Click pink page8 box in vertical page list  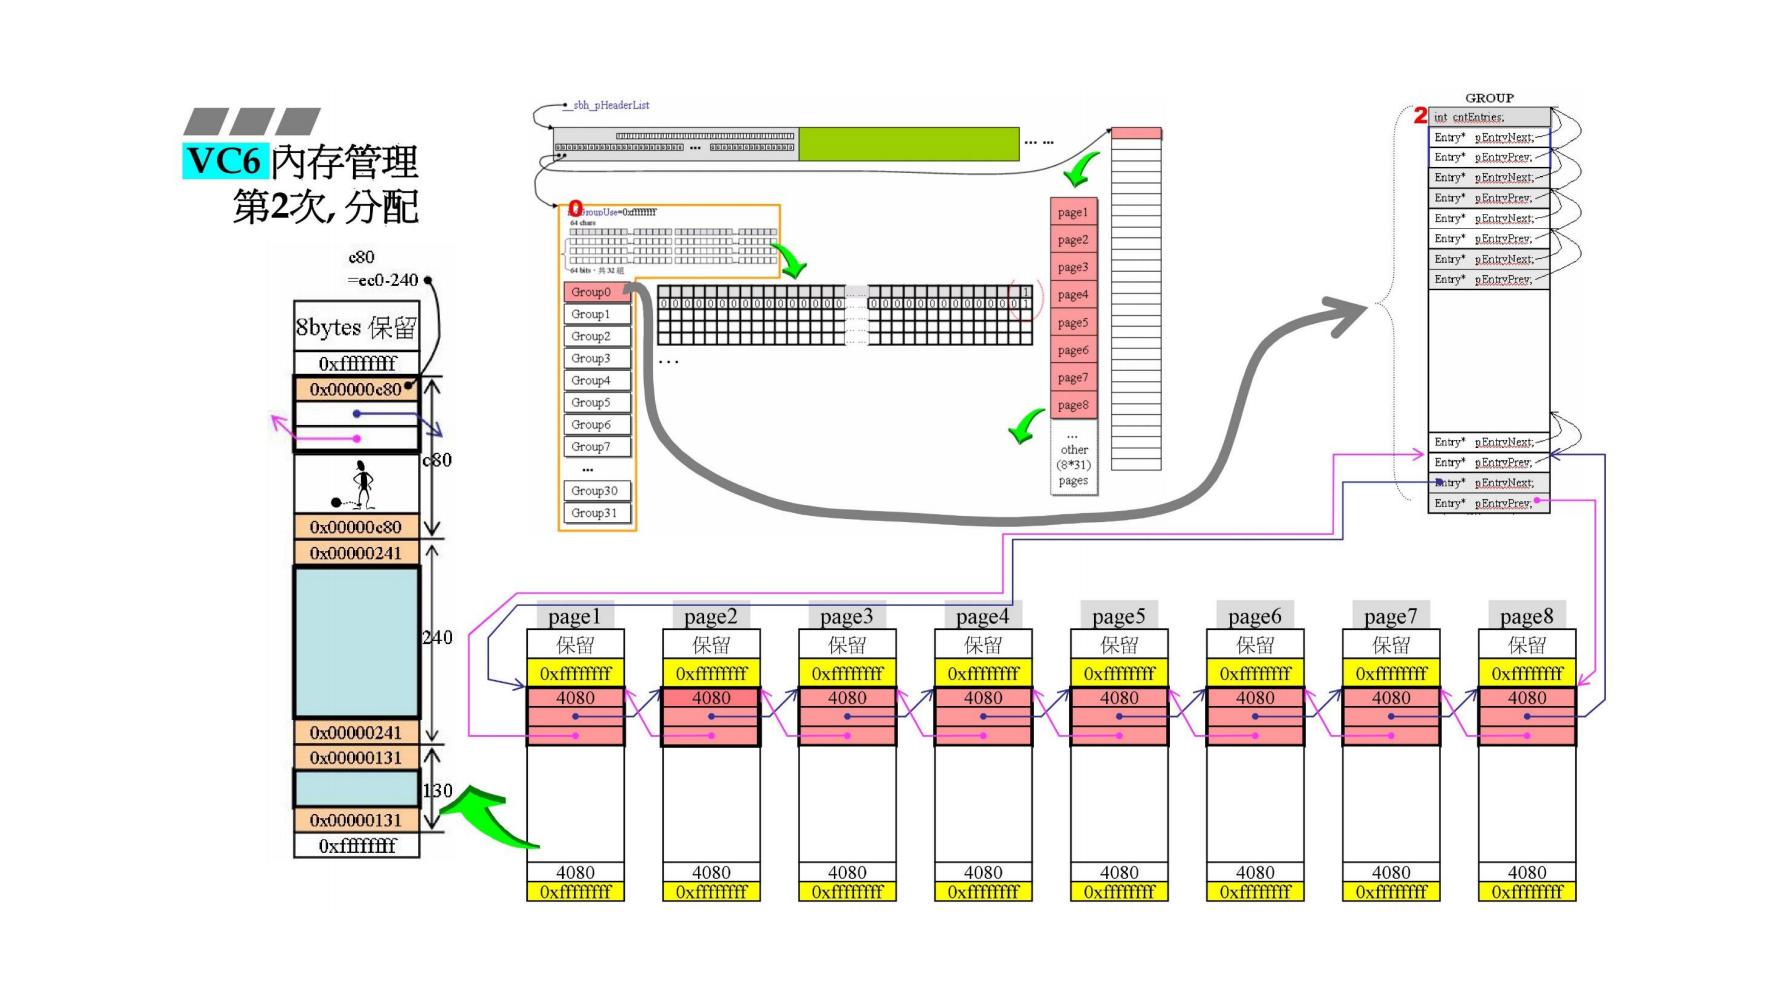[1073, 405]
